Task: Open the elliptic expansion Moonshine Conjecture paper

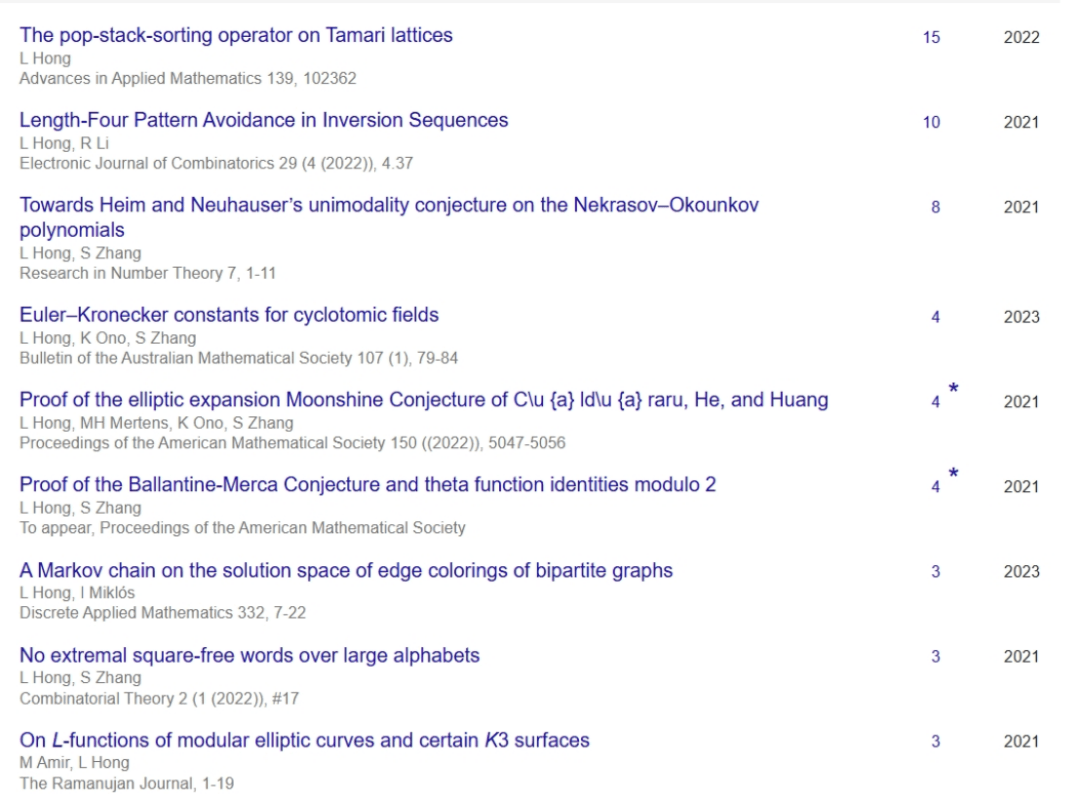Action: coord(424,400)
